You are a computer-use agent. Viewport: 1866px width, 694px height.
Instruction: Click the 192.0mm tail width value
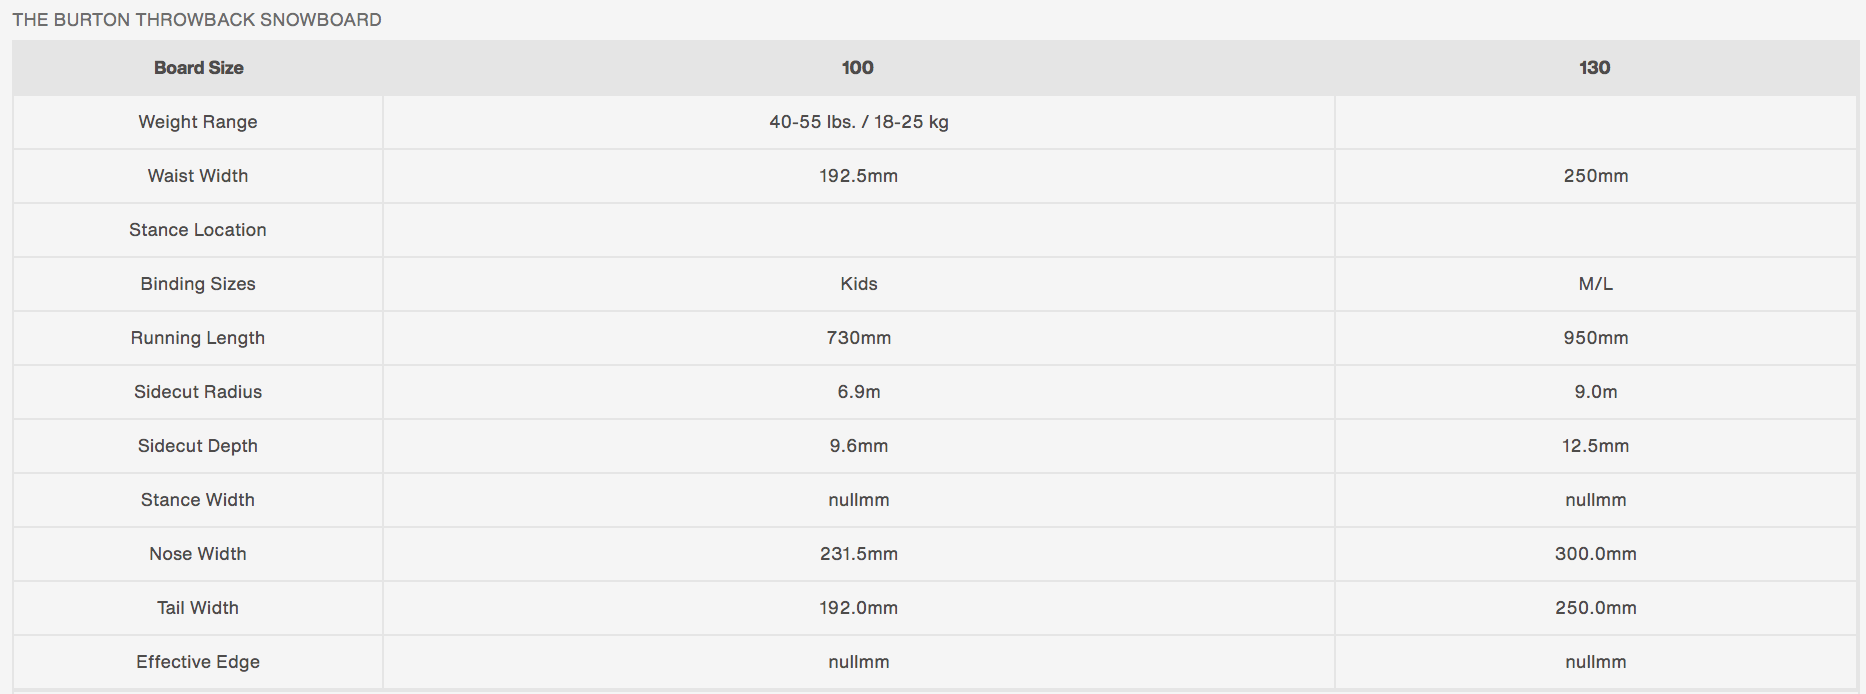858,608
